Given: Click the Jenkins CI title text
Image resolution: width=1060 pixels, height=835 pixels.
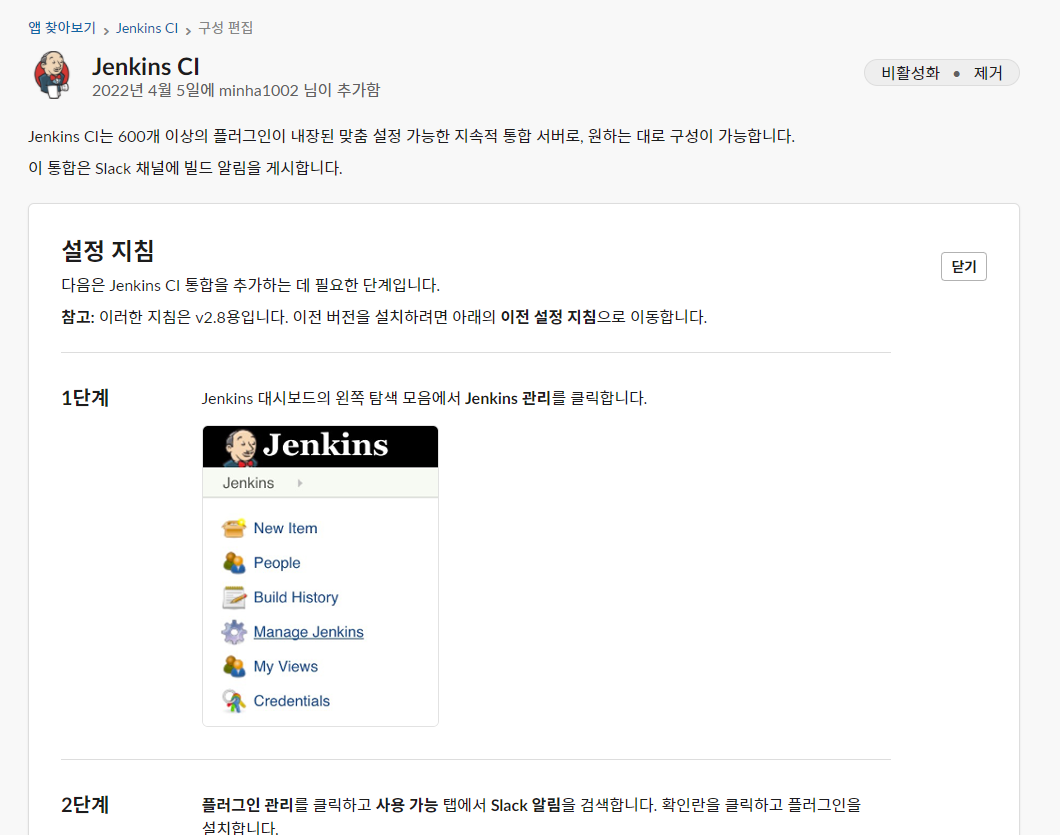Looking at the screenshot, I should [x=146, y=66].
